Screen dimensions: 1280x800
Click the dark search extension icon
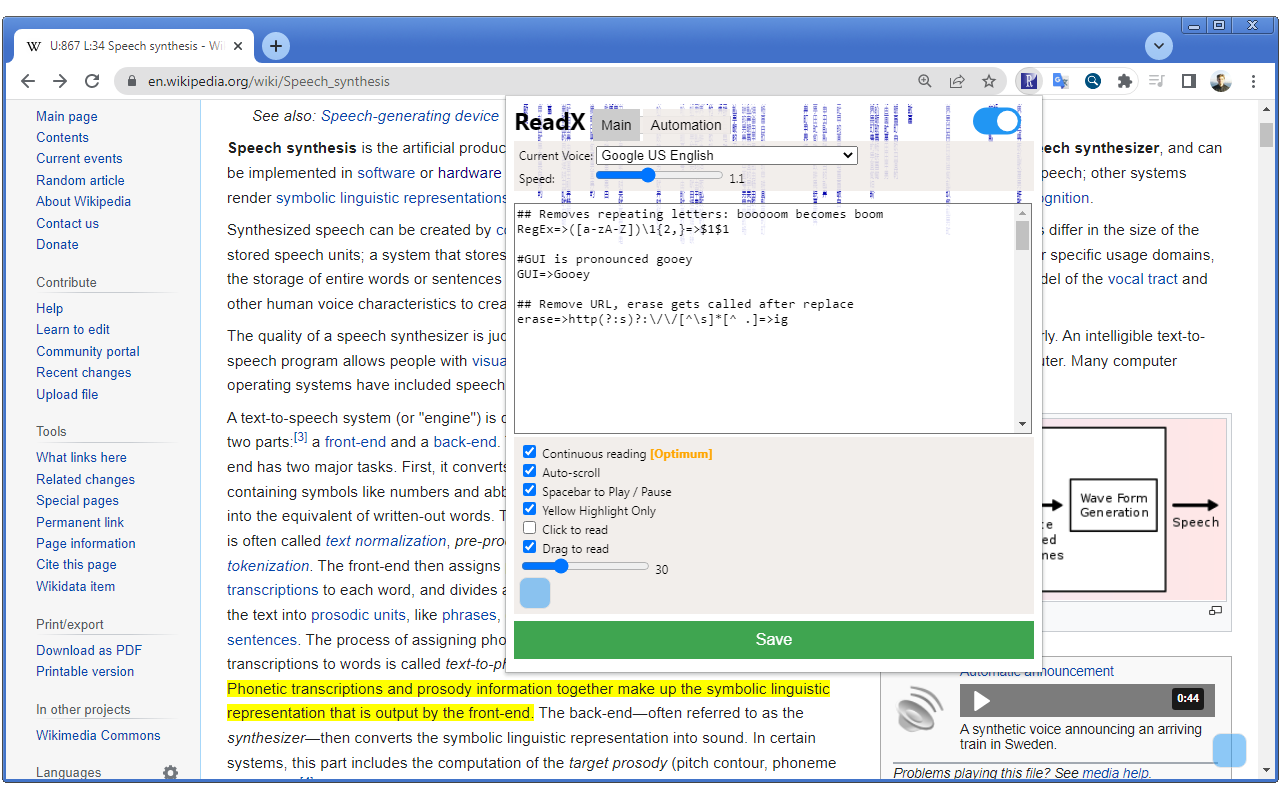pos(1093,80)
